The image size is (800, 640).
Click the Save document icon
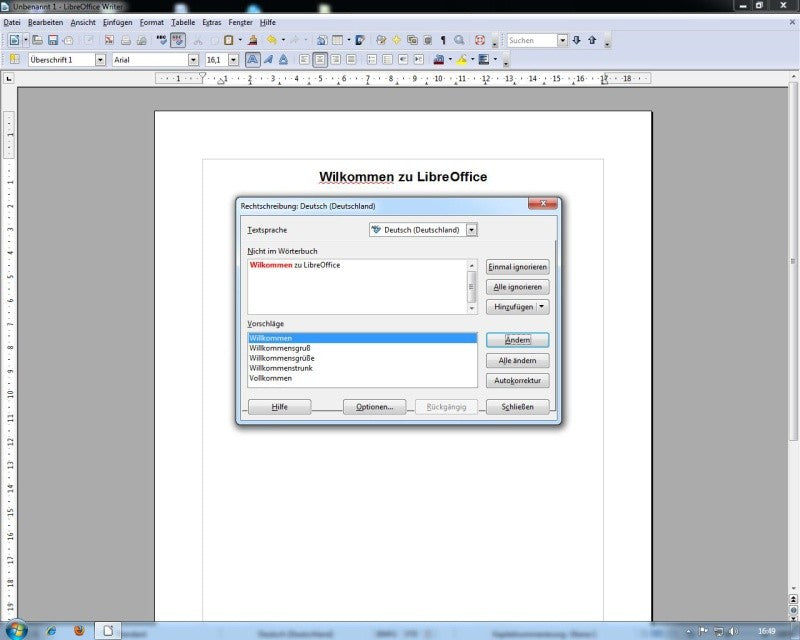tap(53, 40)
